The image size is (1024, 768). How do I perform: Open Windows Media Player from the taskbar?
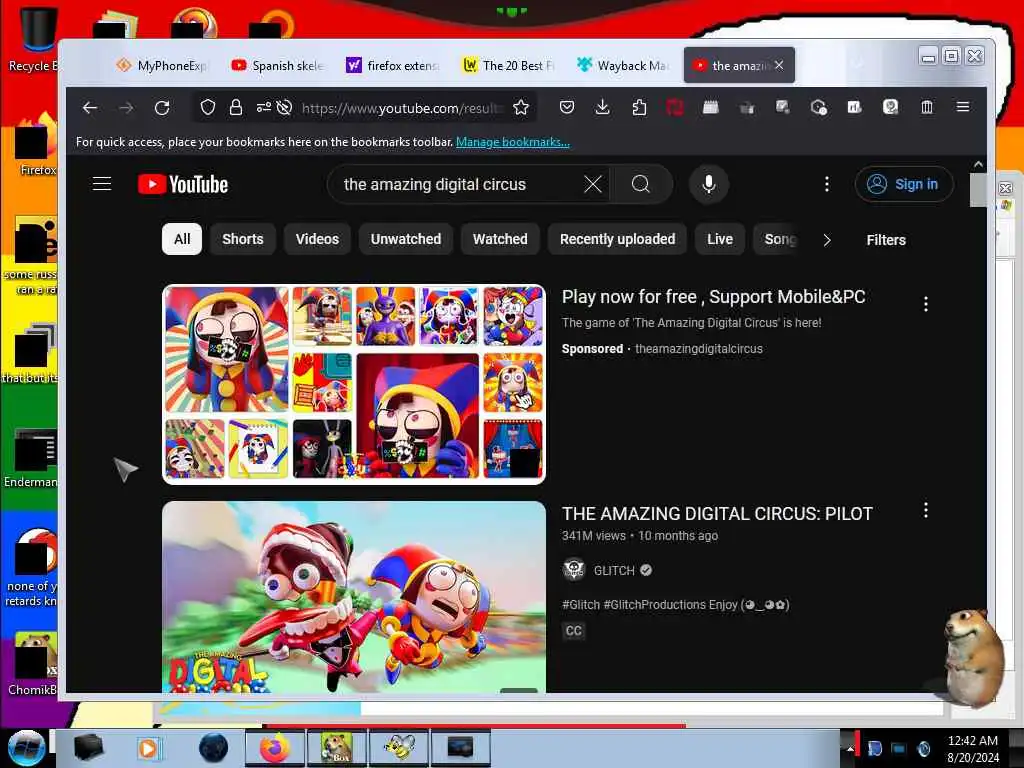pos(149,748)
